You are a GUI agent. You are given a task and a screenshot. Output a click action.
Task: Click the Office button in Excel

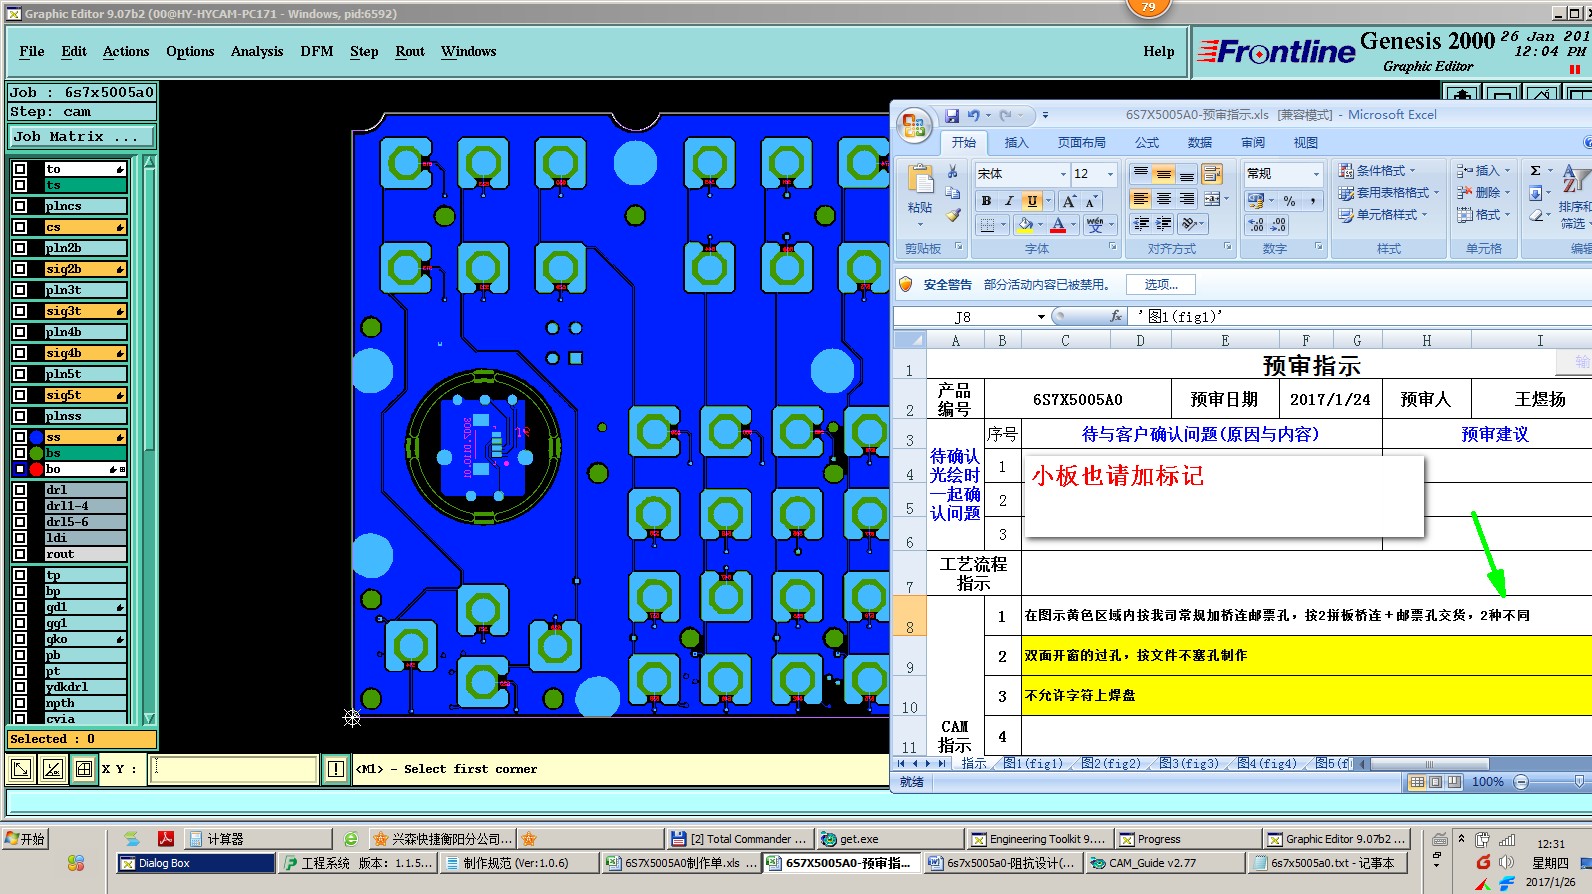pyautogui.click(x=914, y=126)
